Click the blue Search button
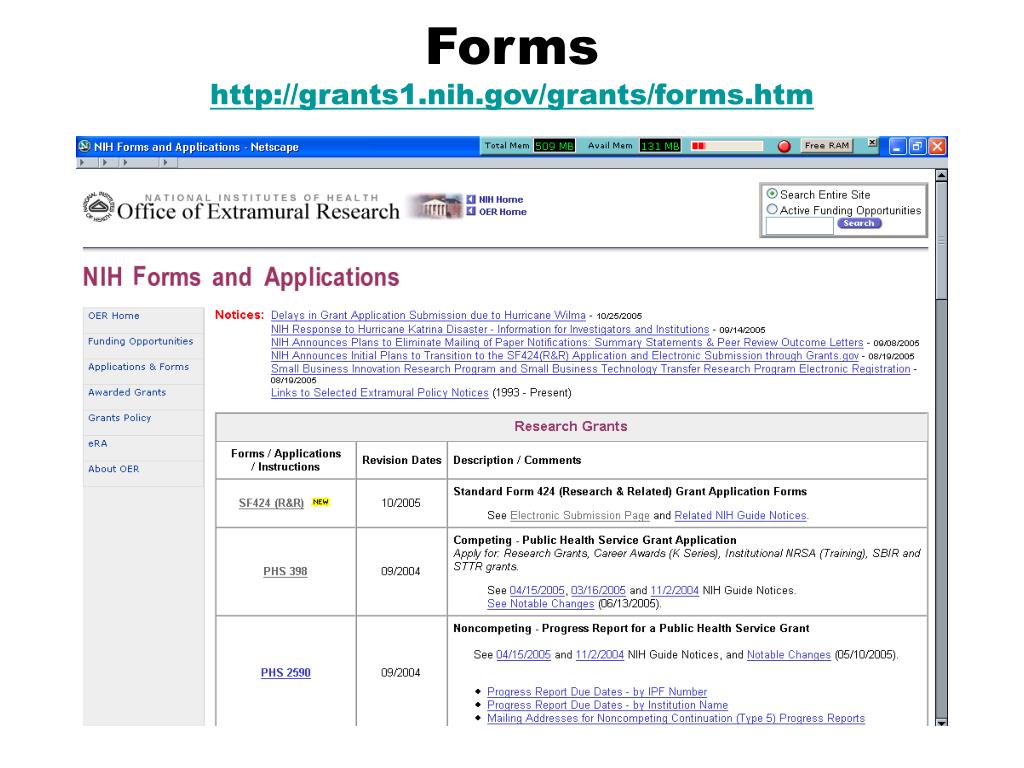Viewport: 1024px width, 768px height. (x=859, y=223)
